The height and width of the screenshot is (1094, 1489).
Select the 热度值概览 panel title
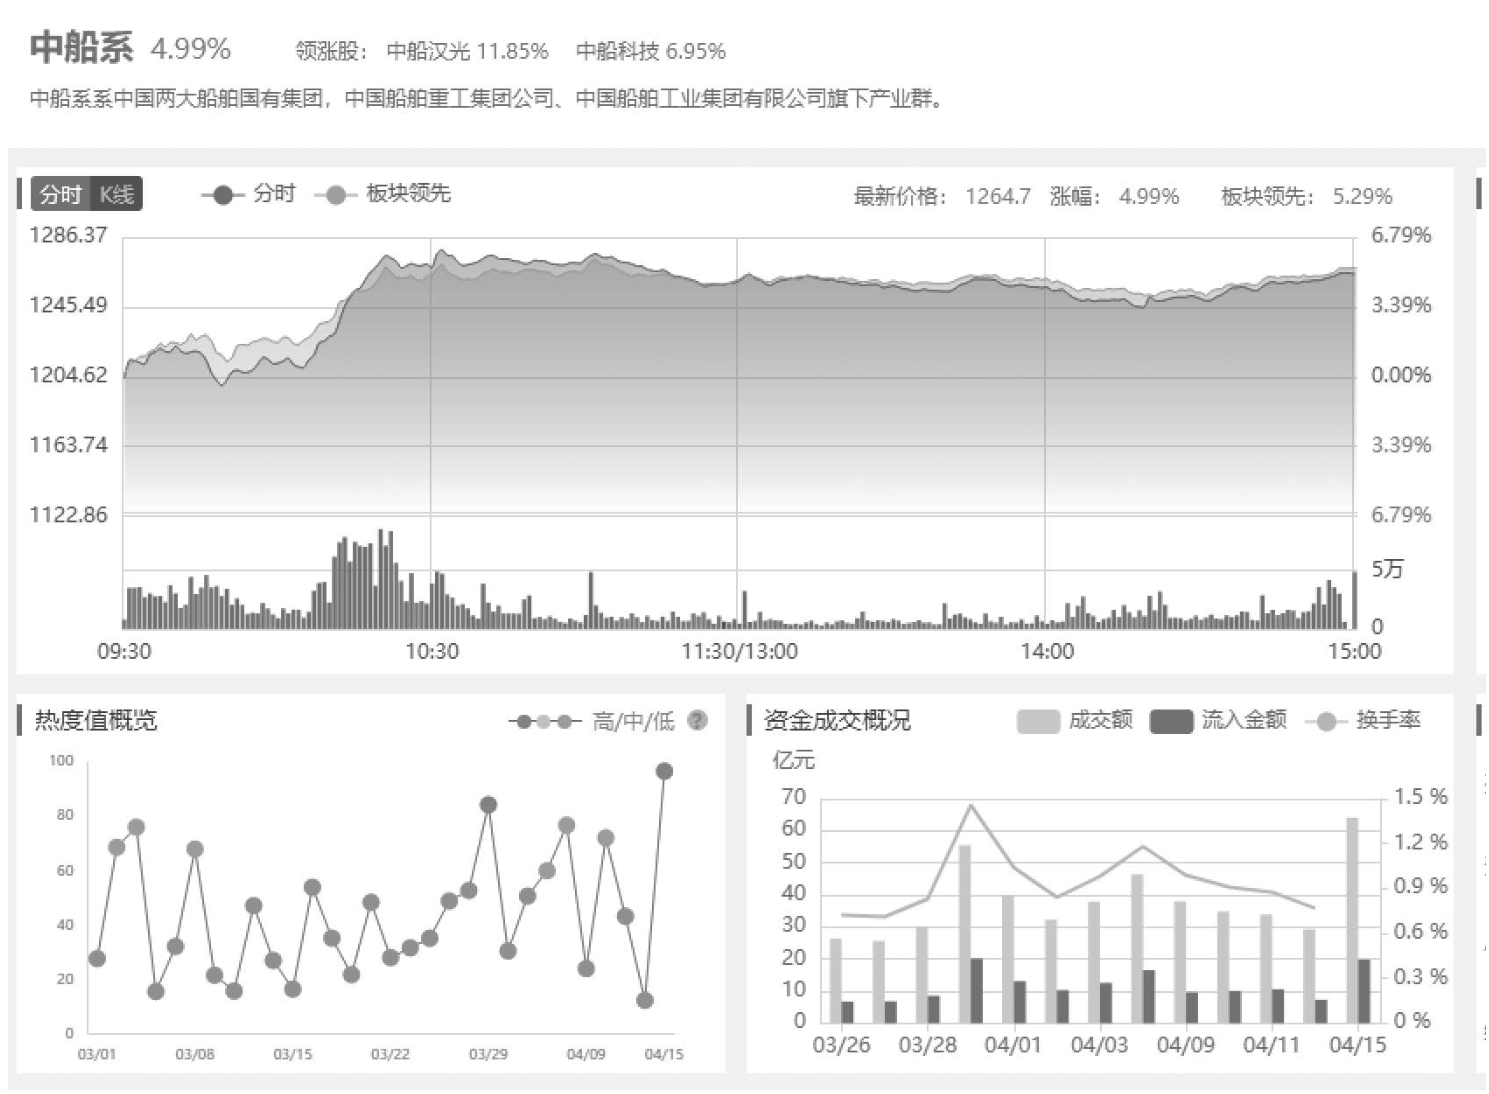[x=96, y=721]
